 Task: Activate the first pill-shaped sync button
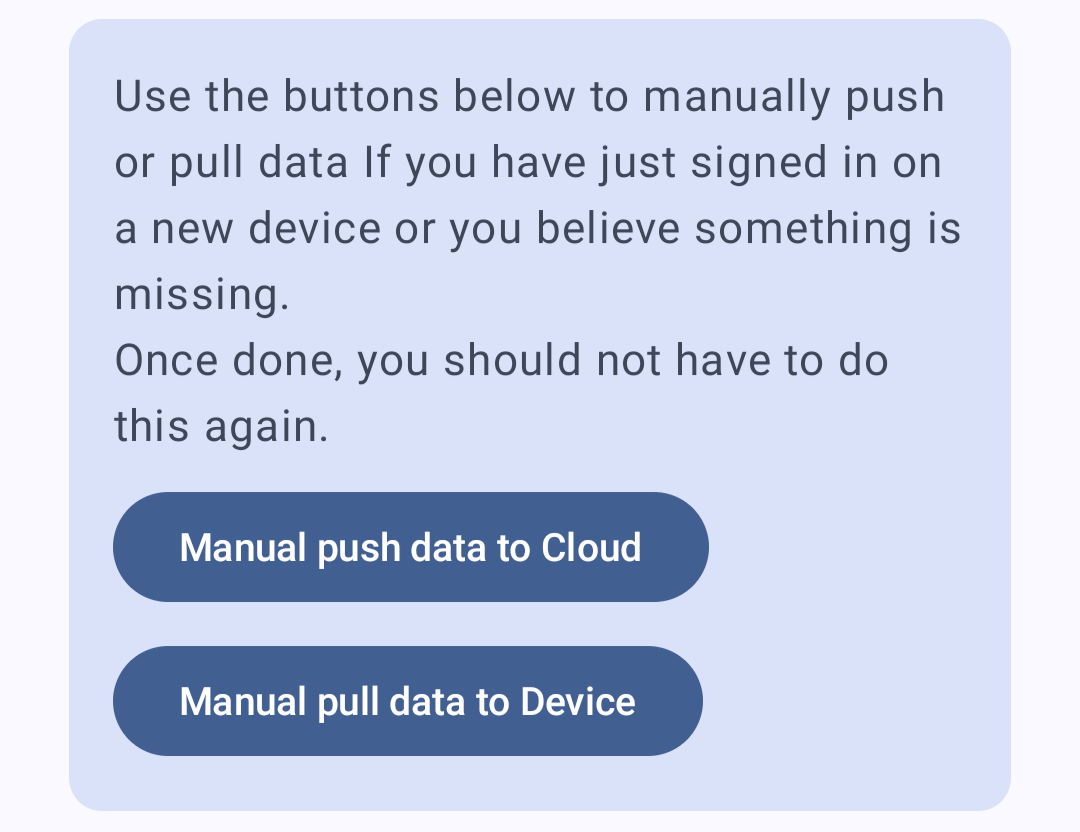(x=411, y=547)
